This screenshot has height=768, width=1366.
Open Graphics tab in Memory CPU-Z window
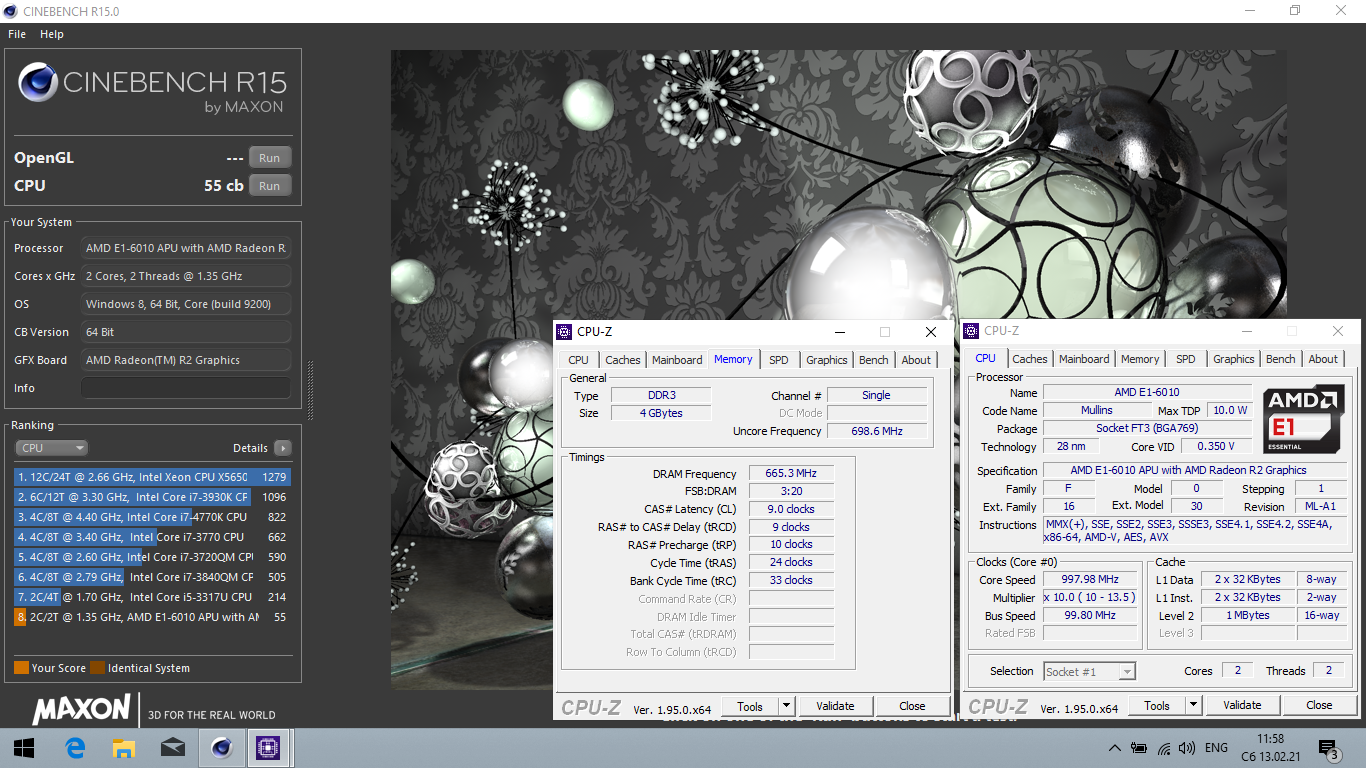tap(827, 360)
